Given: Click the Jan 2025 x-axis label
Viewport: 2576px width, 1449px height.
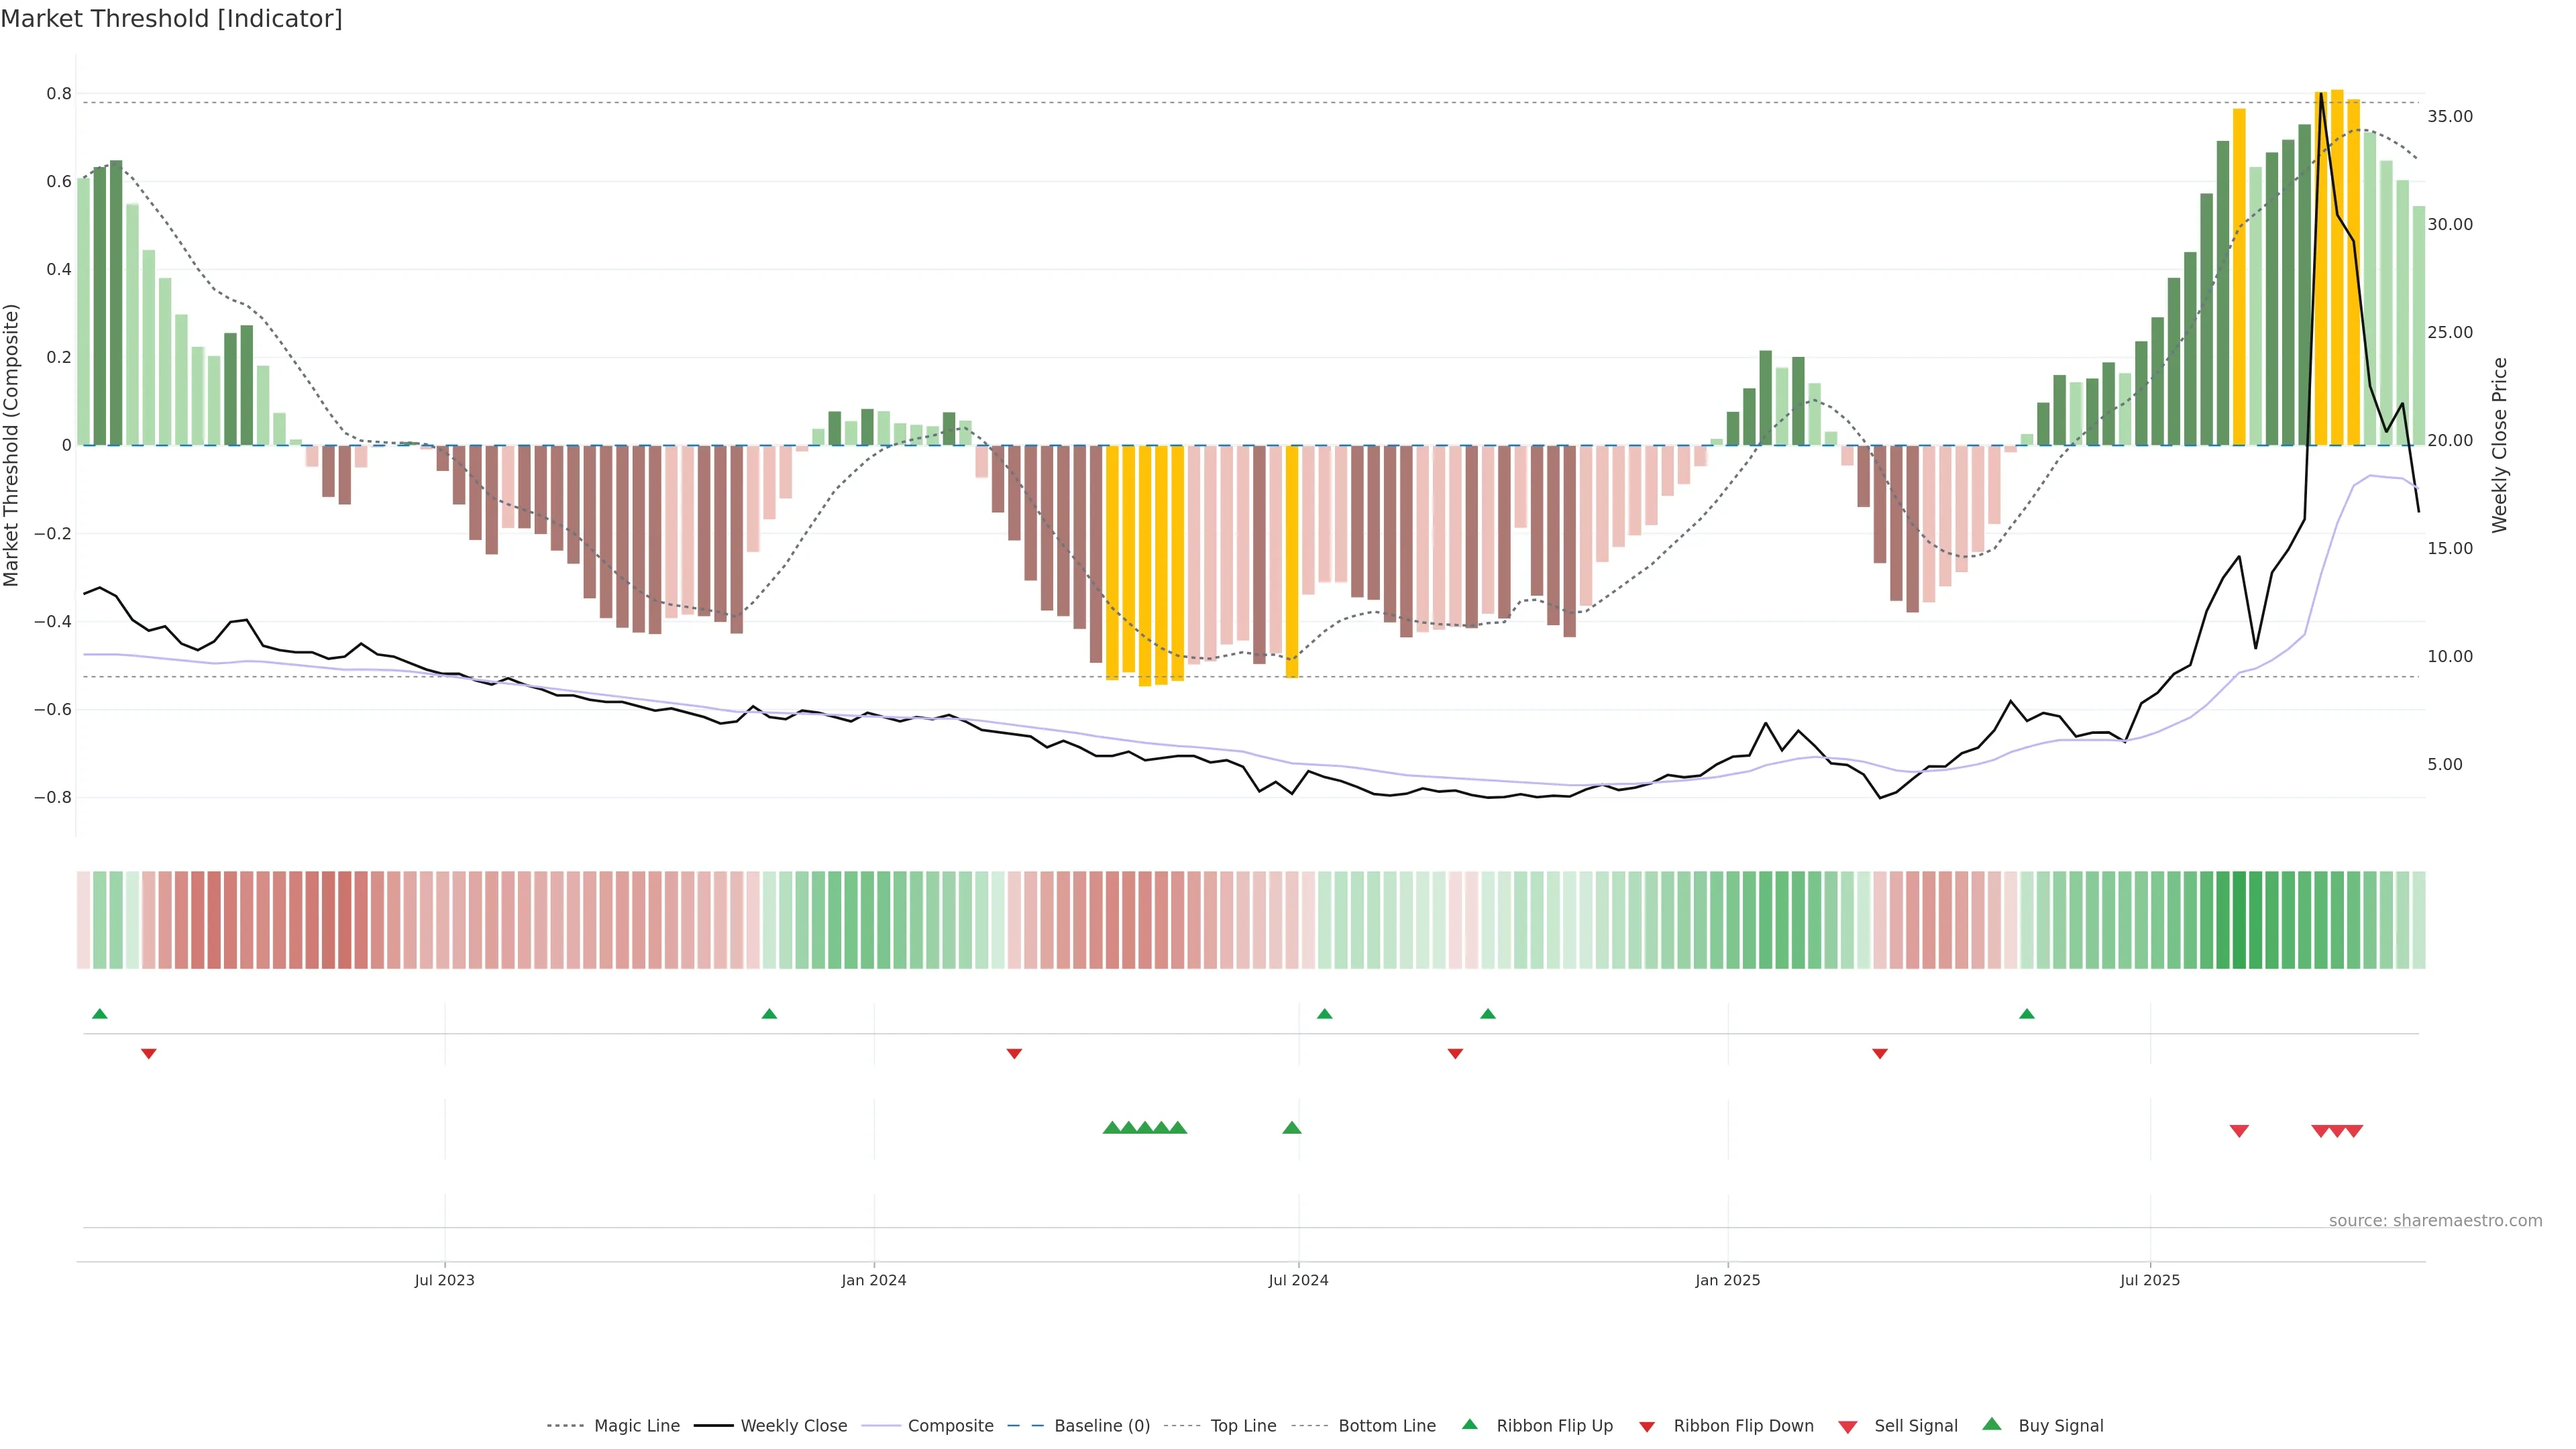Looking at the screenshot, I should click(x=1727, y=1280).
